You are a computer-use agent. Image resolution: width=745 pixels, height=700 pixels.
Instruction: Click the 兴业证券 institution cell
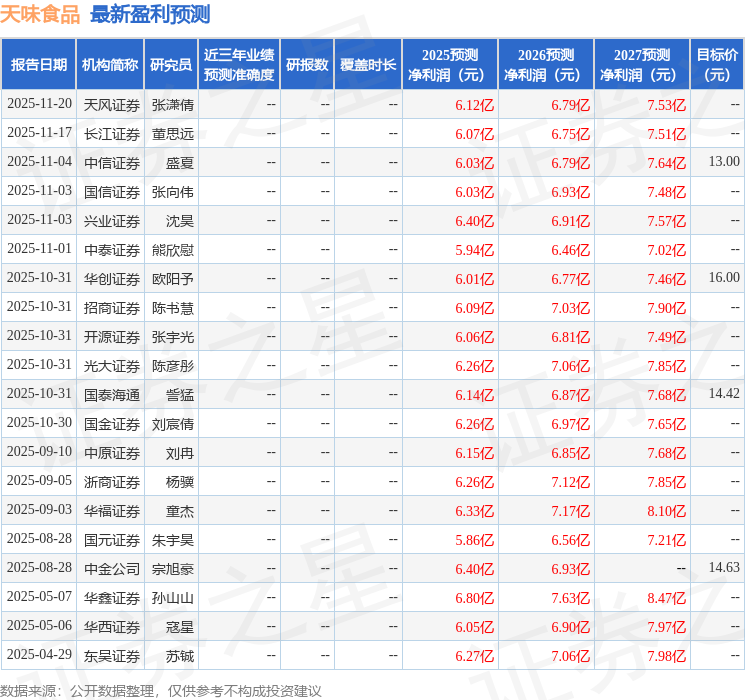coord(112,221)
